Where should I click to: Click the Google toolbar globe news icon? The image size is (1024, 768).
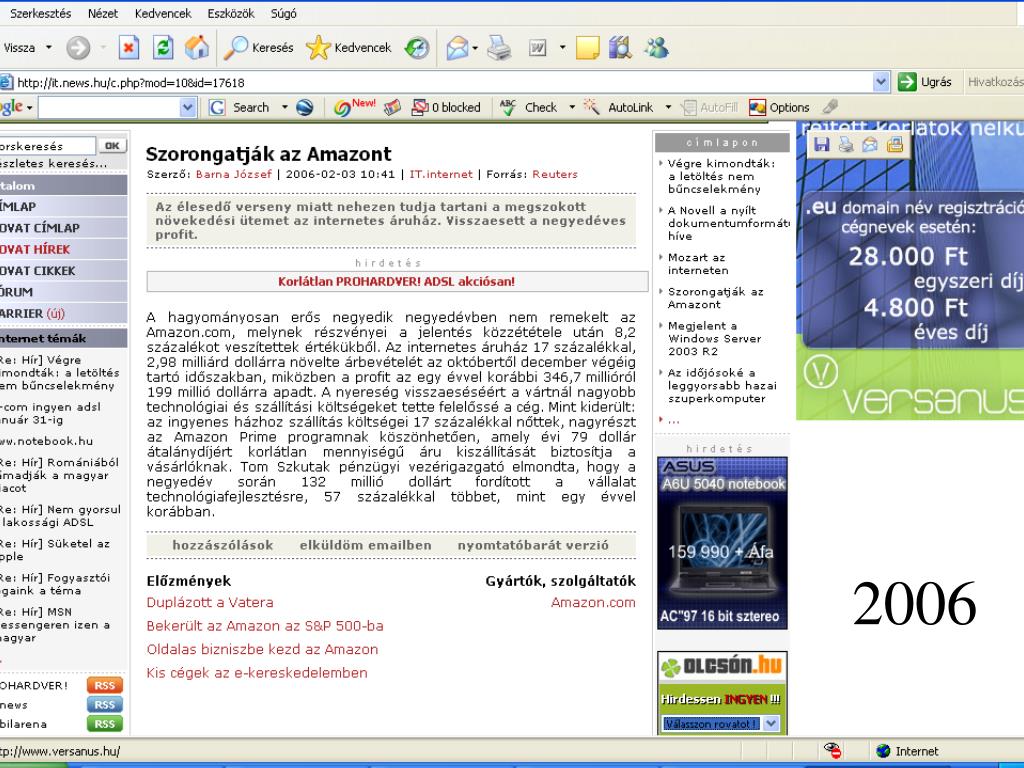click(305, 107)
